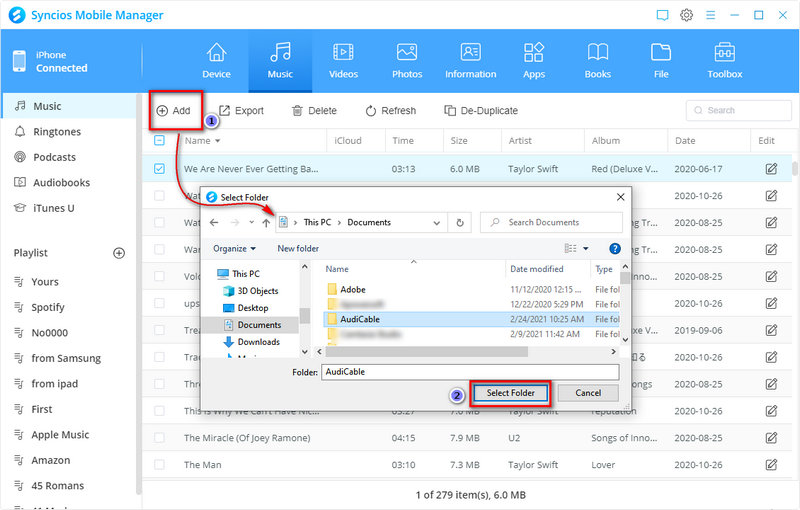Viewport: 800px width, 510px height.
Task: Expand the address bar path dropdown
Action: click(437, 223)
